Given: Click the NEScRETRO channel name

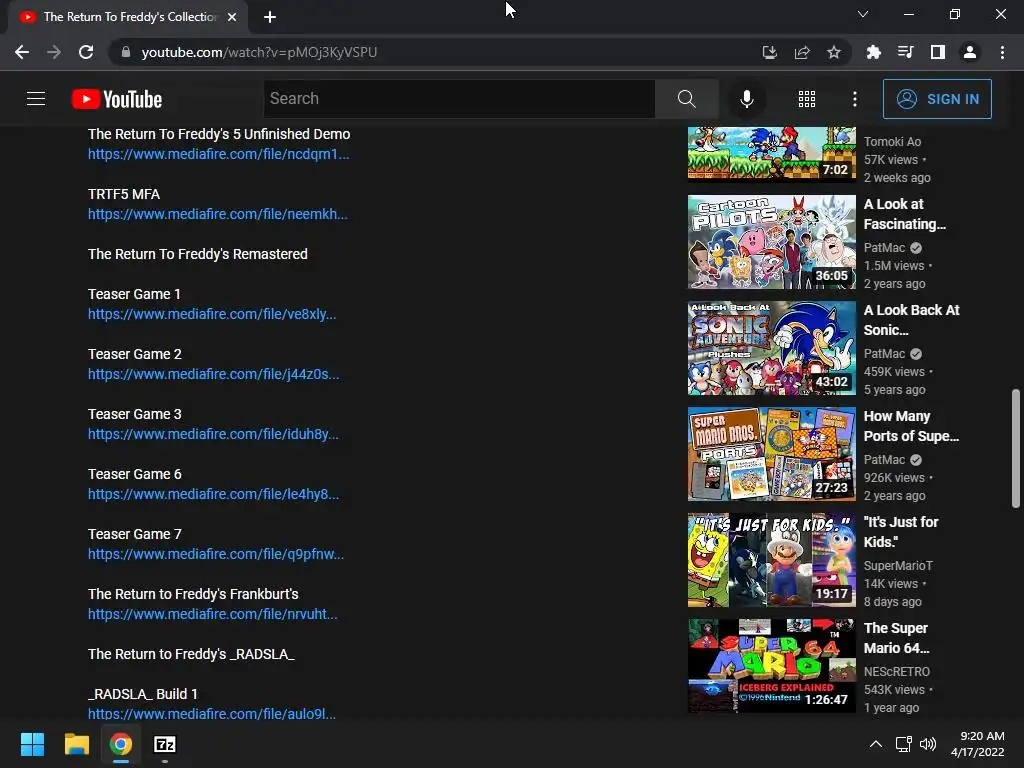Looking at the screenshot, I should point(897,671).
